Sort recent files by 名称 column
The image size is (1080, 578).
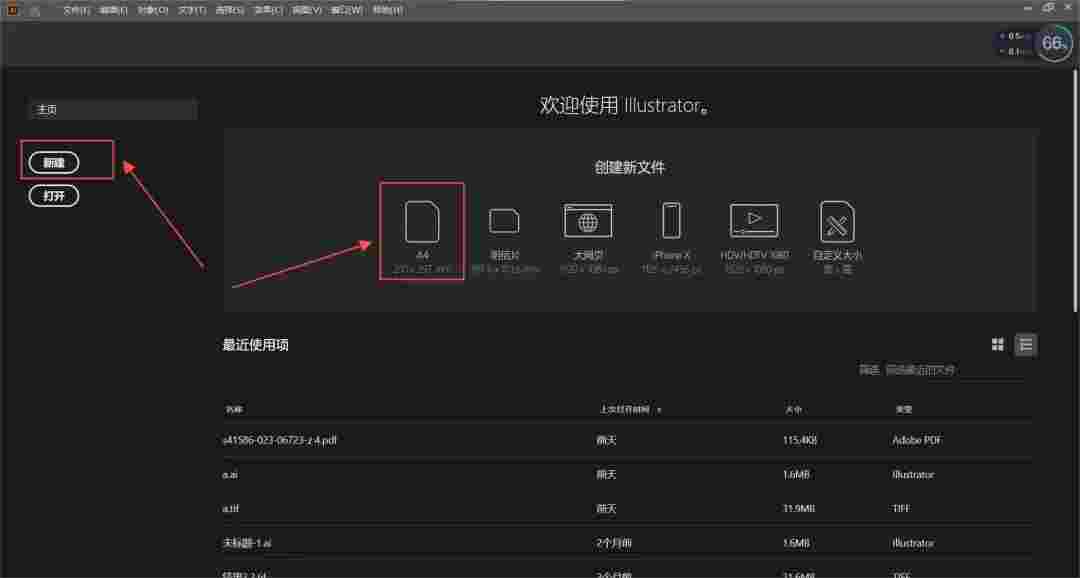(233, 410)
